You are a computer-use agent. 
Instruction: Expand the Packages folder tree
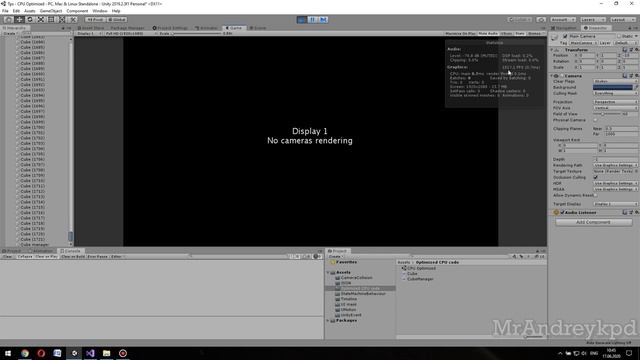(x=328, y=321)
